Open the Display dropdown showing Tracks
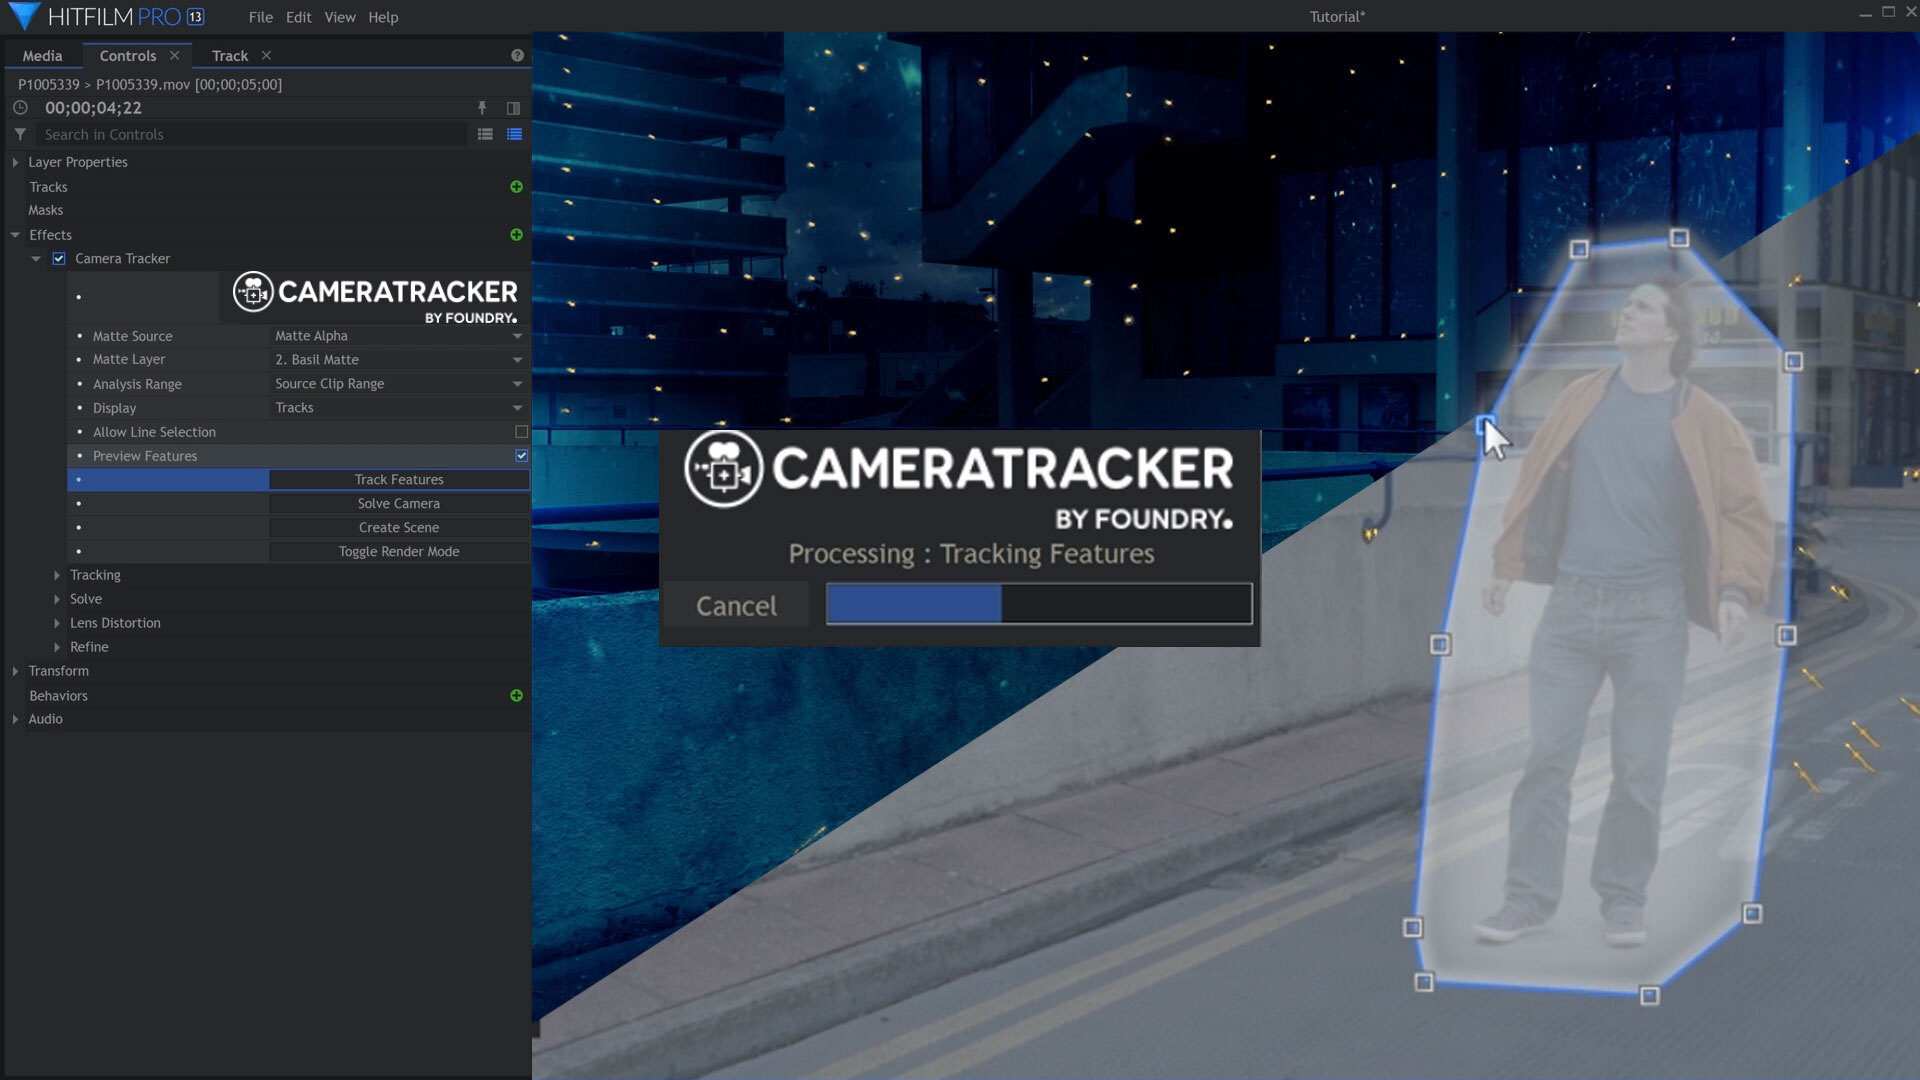The width and height of the screenshot is (1920, 1080). pos(399,408)
